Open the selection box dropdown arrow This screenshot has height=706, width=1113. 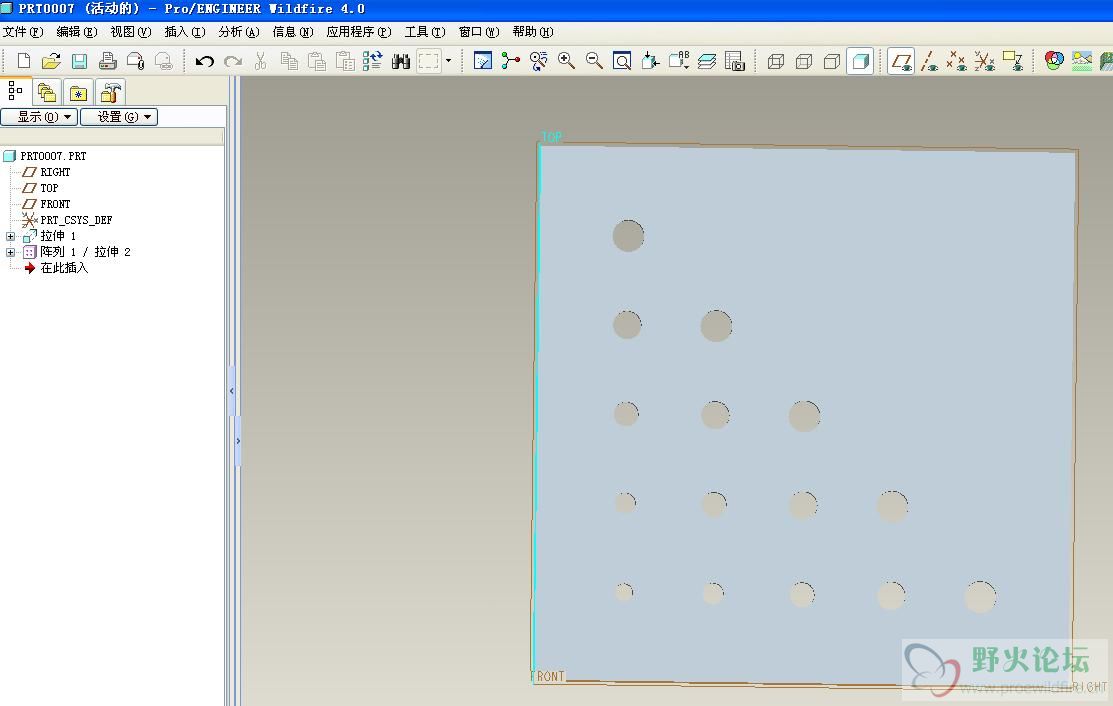pyautogui.click(x=448, y=61)
